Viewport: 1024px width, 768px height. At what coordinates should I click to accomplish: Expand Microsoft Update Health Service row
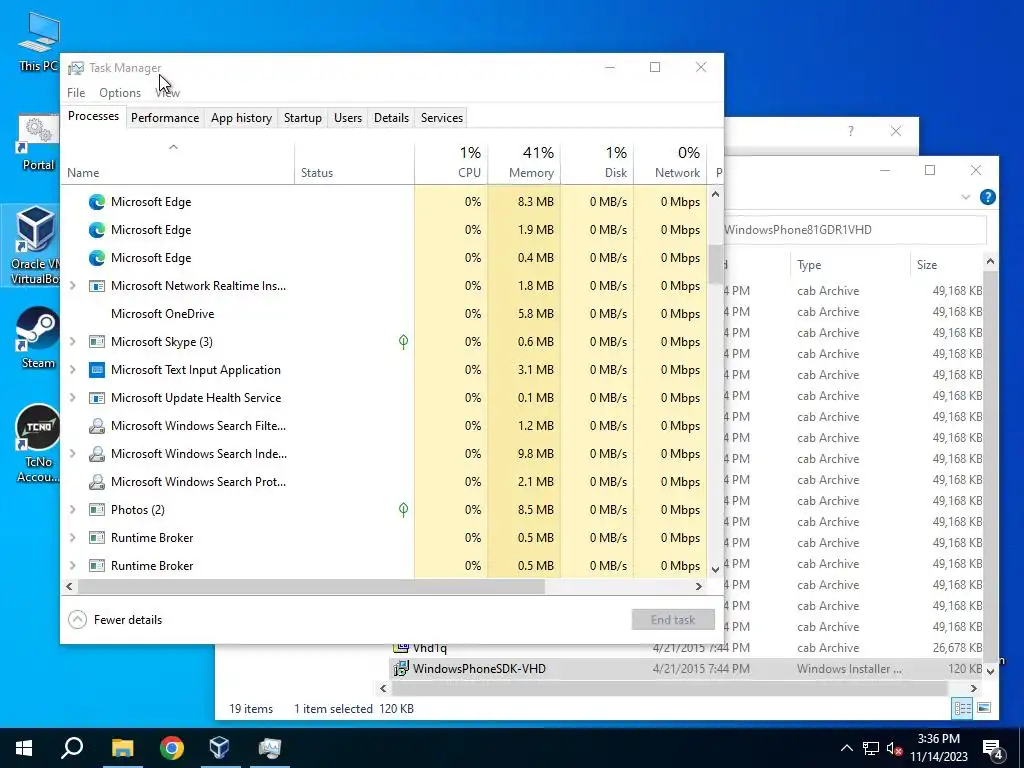pos(72,398)
